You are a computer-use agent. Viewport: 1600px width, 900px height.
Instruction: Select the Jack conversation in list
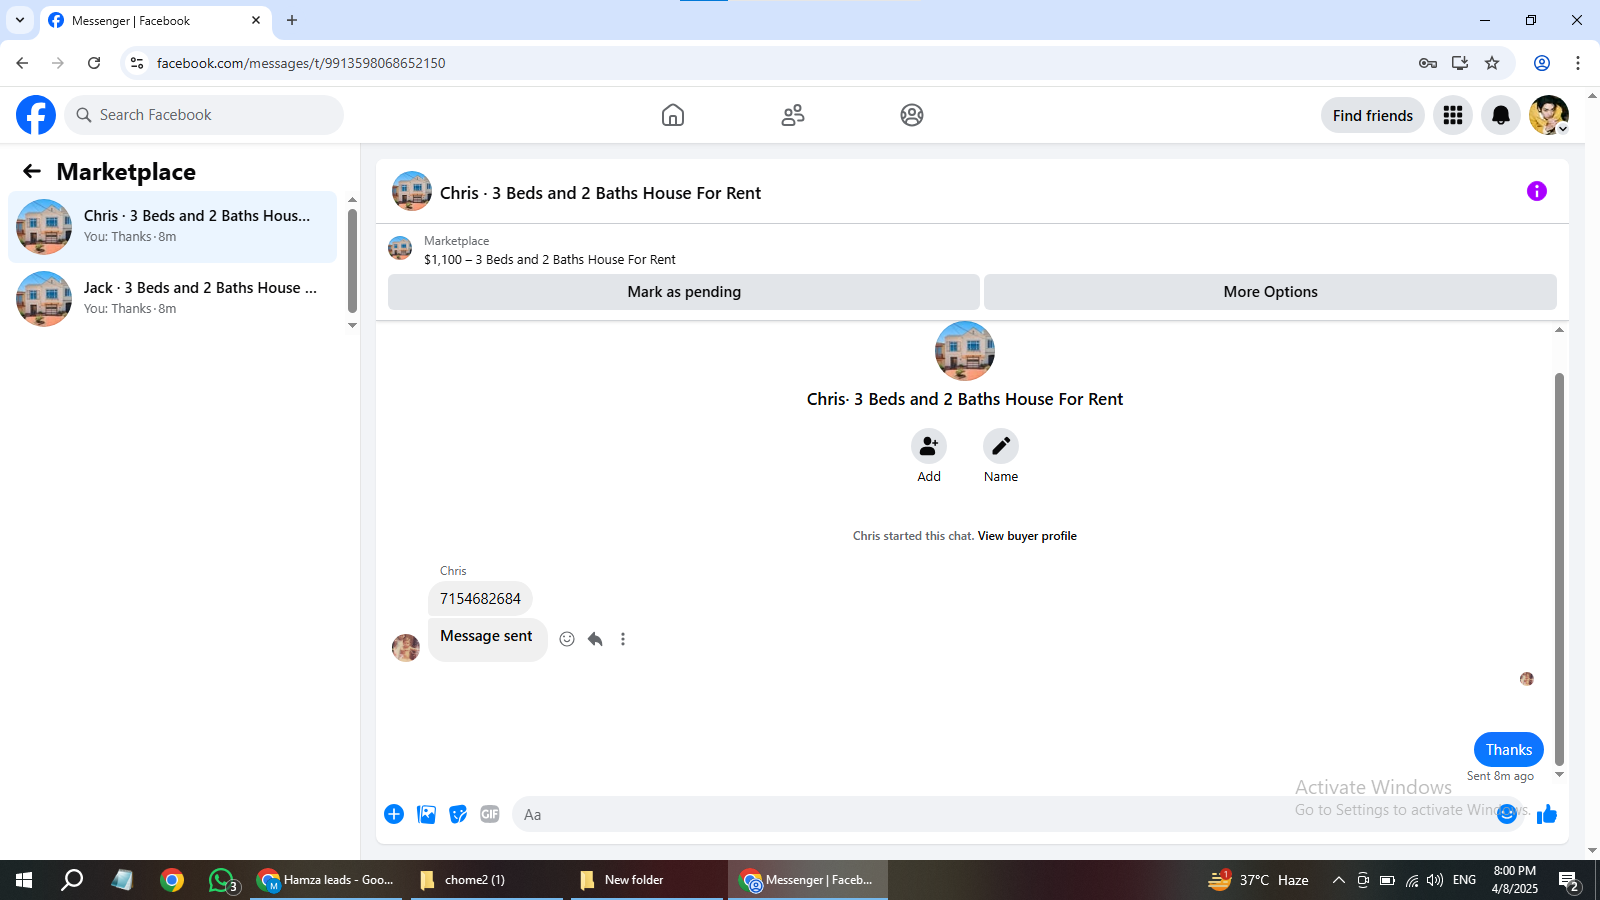(x=173, y=299)
